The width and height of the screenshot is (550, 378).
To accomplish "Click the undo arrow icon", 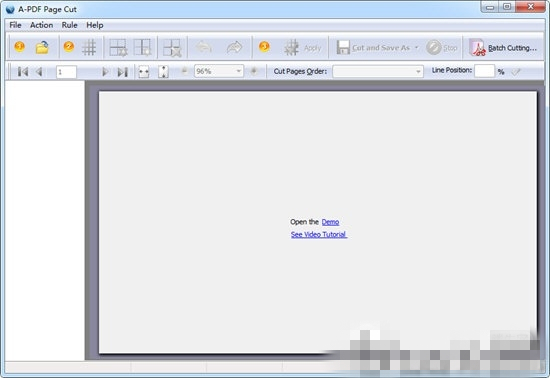I will tap(204, 47).
